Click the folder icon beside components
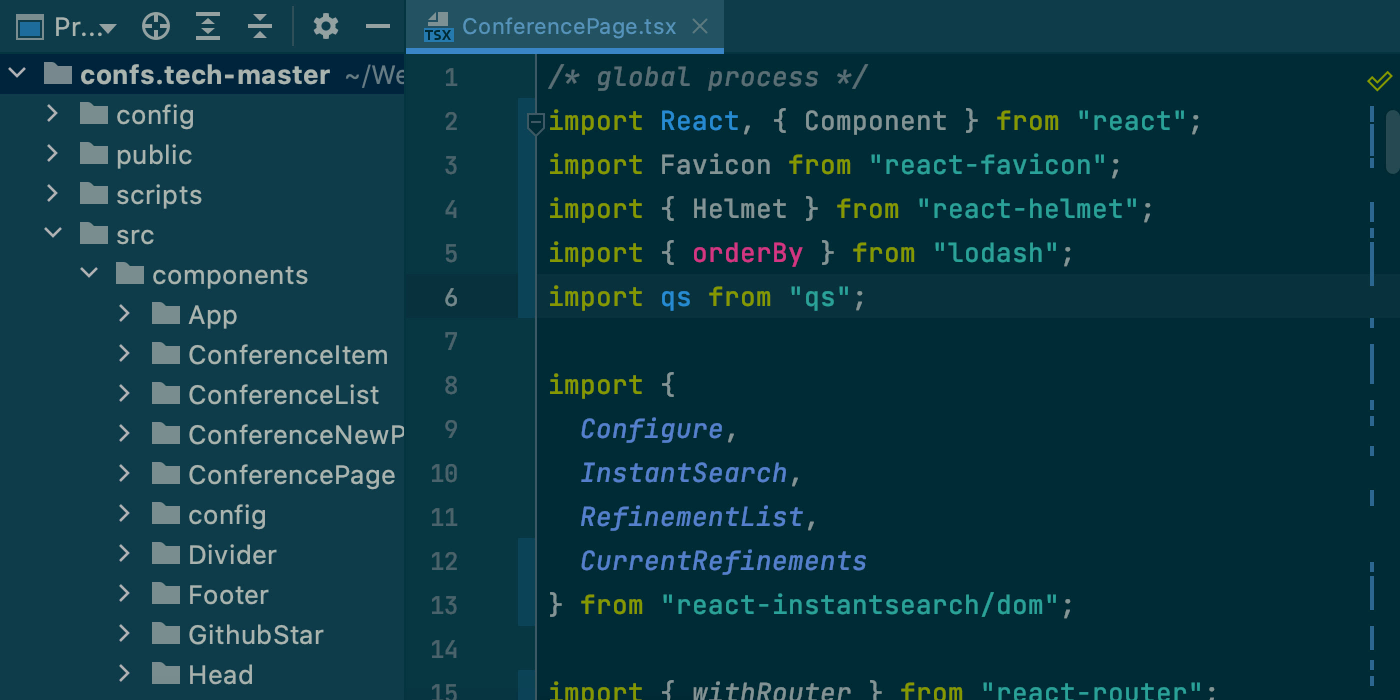 129,274
